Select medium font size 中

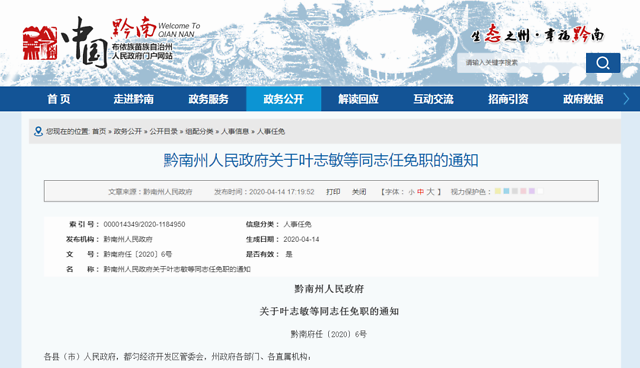tap(420, 192)
